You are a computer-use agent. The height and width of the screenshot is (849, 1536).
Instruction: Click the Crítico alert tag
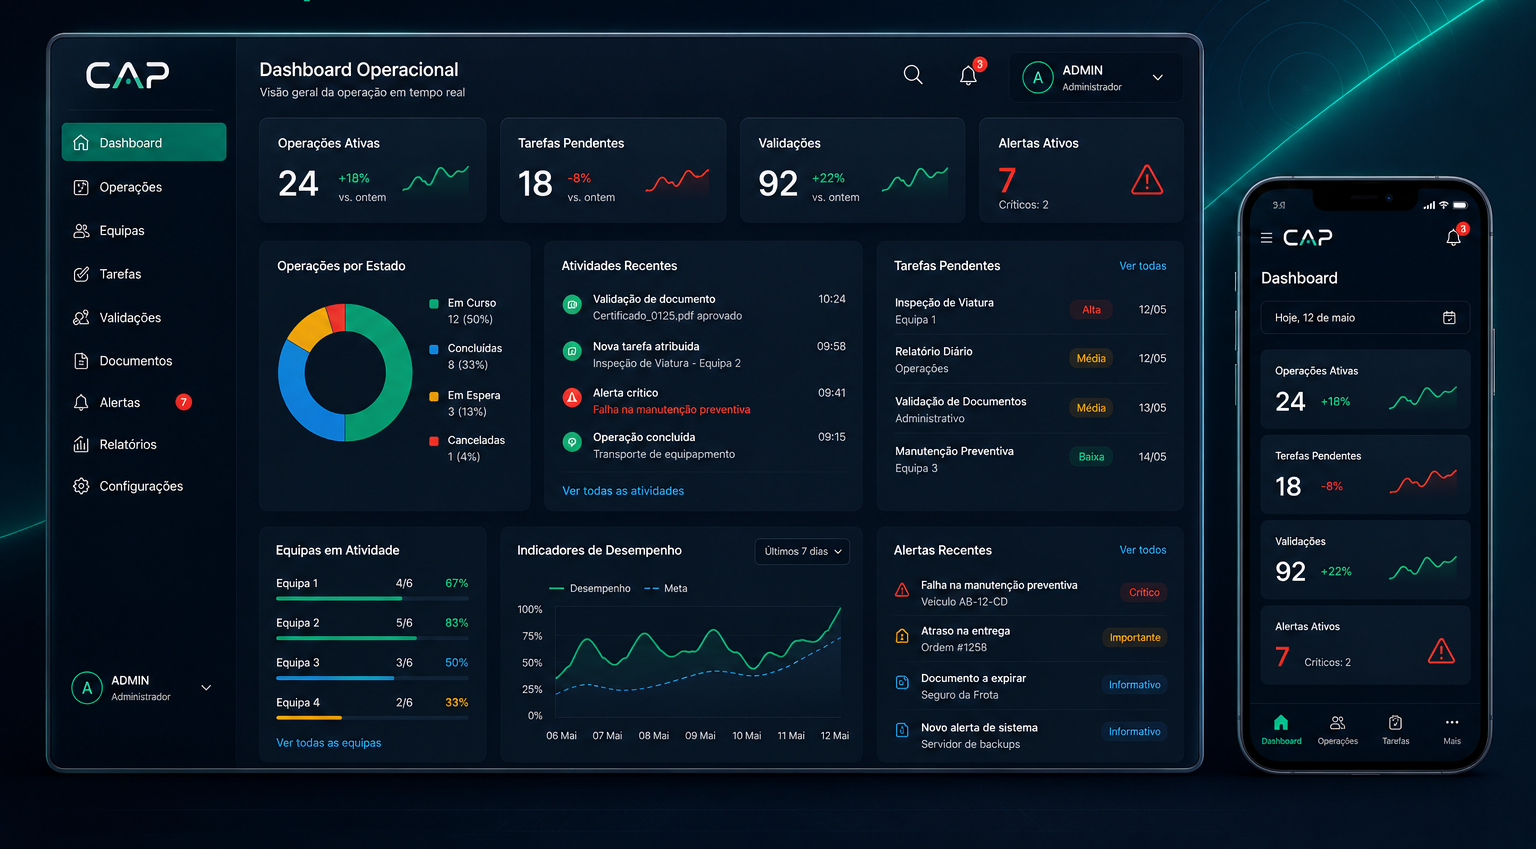point(1144,593)
